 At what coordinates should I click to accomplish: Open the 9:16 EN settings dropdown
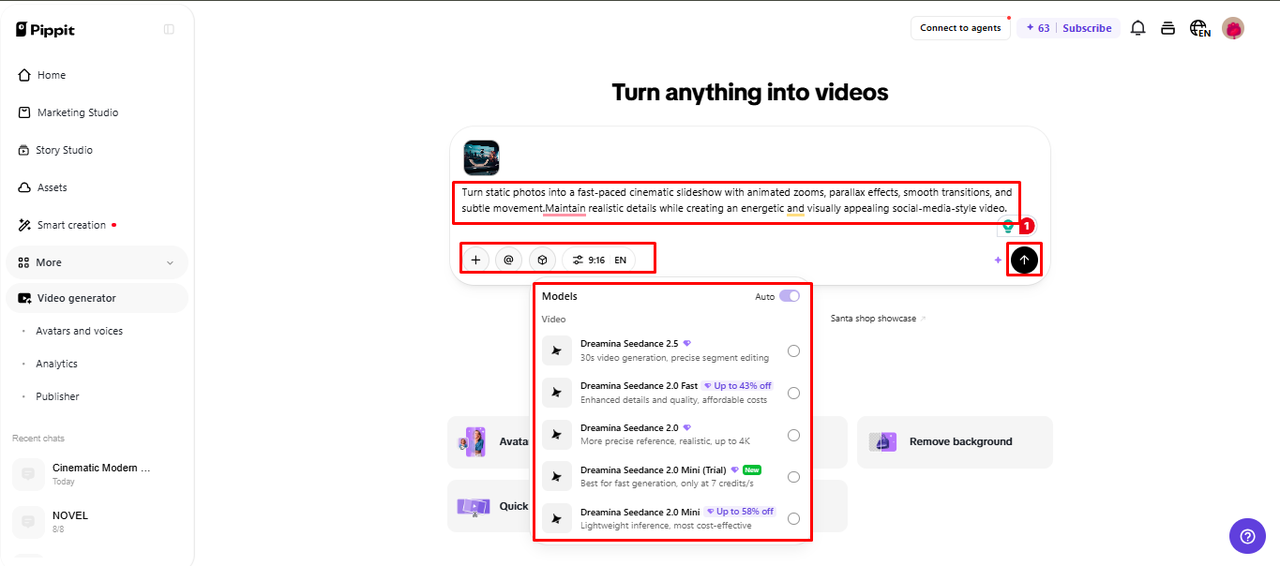(599, 260)
